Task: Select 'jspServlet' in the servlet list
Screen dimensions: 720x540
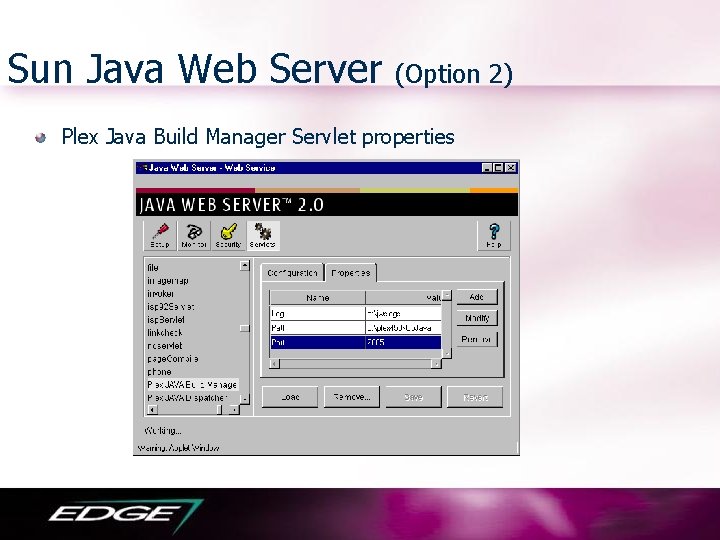Action: pyautogui.click(x=166, y=320)
